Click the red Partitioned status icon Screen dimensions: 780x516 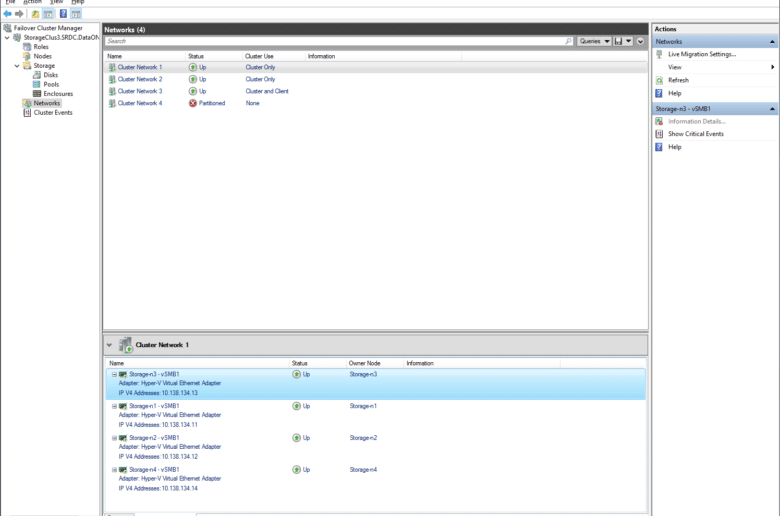click(x=193, y=103)
